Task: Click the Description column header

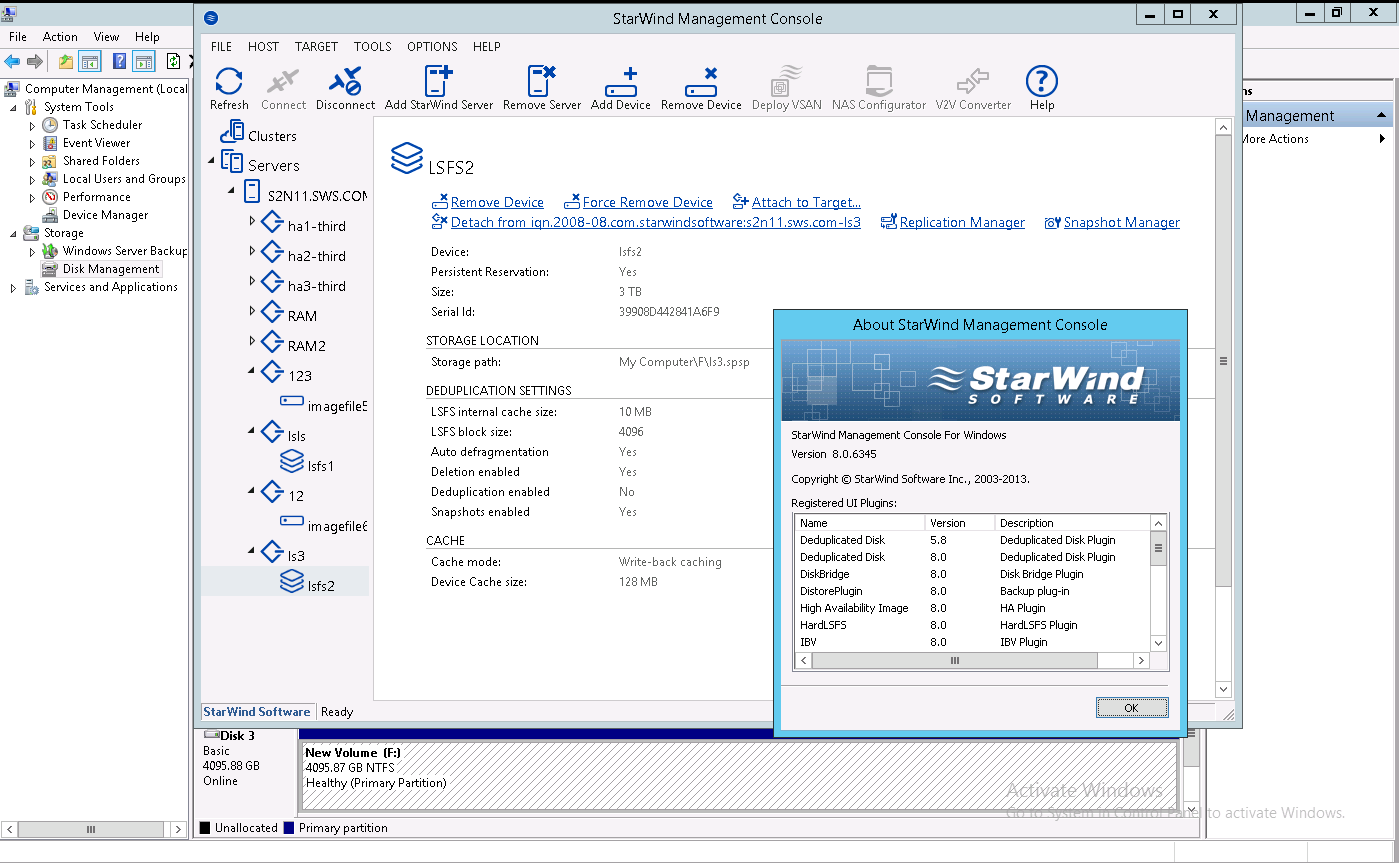Action: pos(1072,523)
